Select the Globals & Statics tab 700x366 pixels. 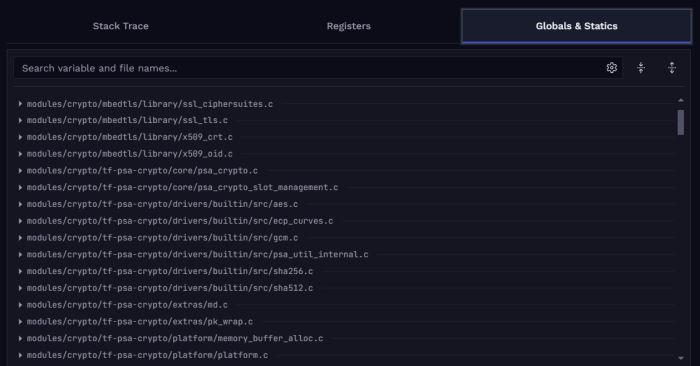[x=576, y=26]
